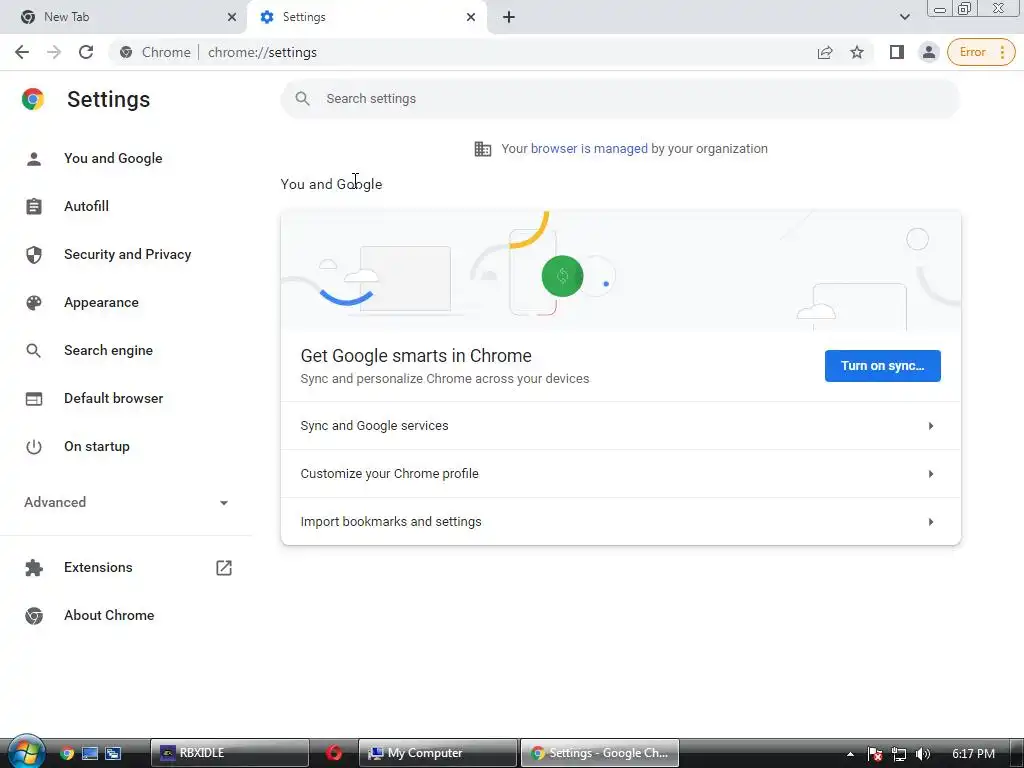1024x768 pixels.
Task: Open Search engine settings section
Action: click(x=108, y=351)
